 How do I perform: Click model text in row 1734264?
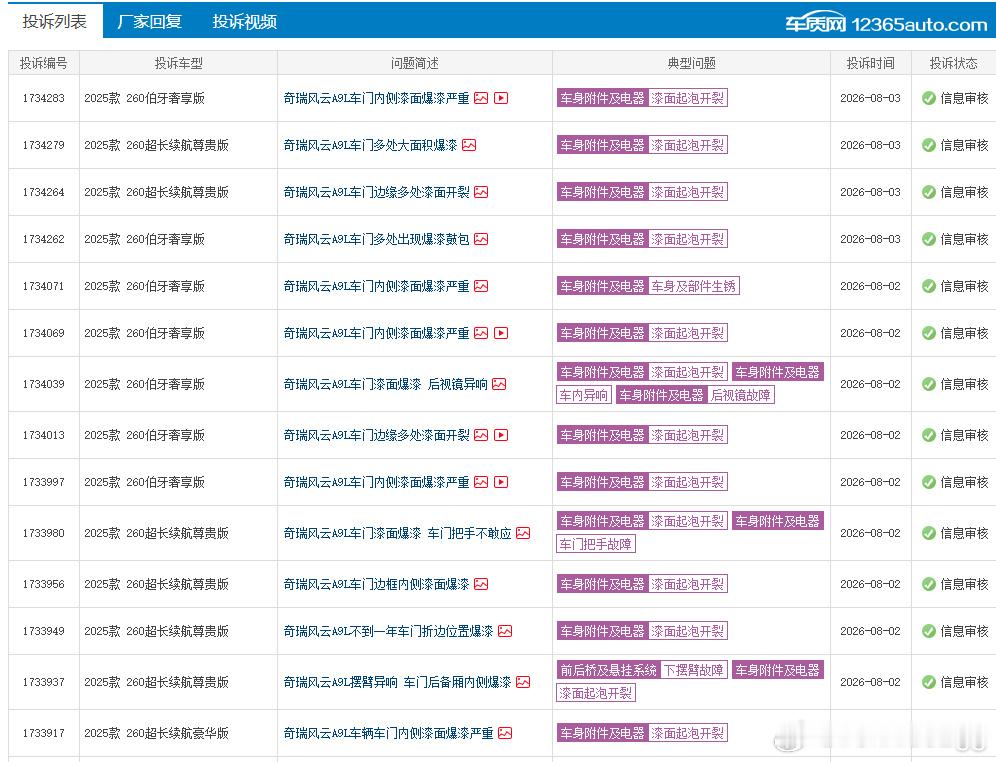pyautogui.click(x=156, y=192)
